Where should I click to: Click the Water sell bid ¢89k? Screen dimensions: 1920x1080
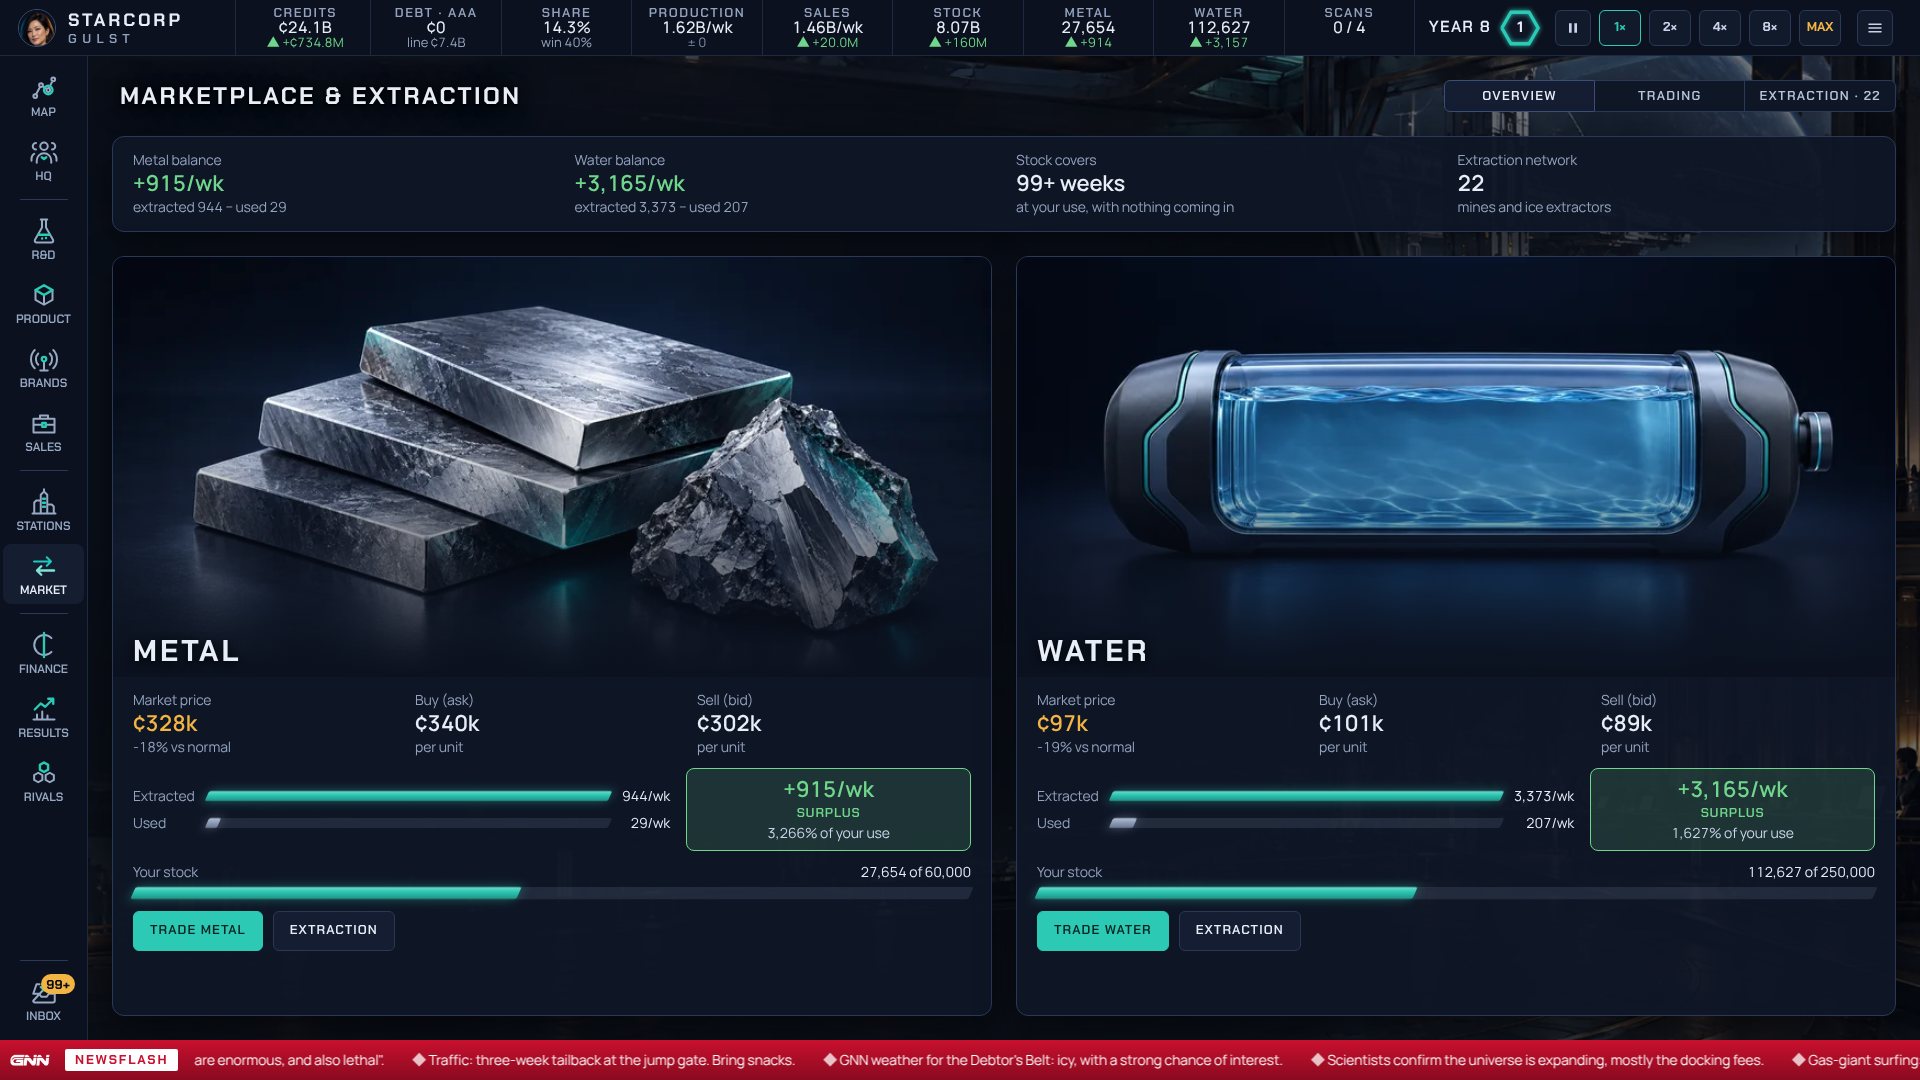coord(1628,724)
